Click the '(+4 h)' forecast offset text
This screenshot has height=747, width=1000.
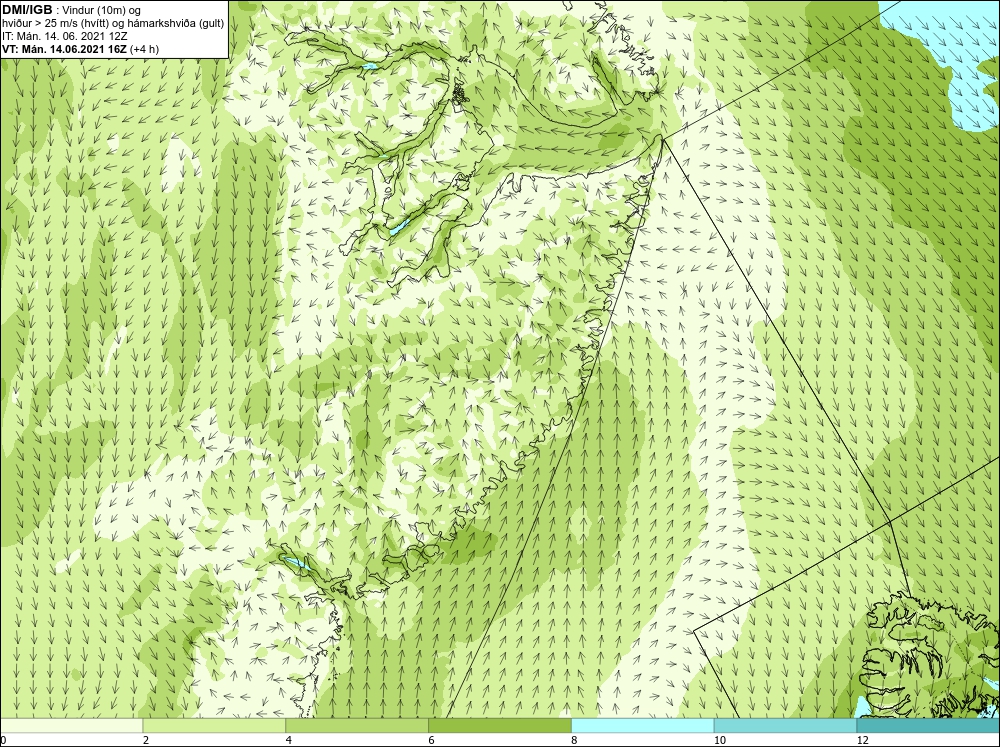(144, 49)
